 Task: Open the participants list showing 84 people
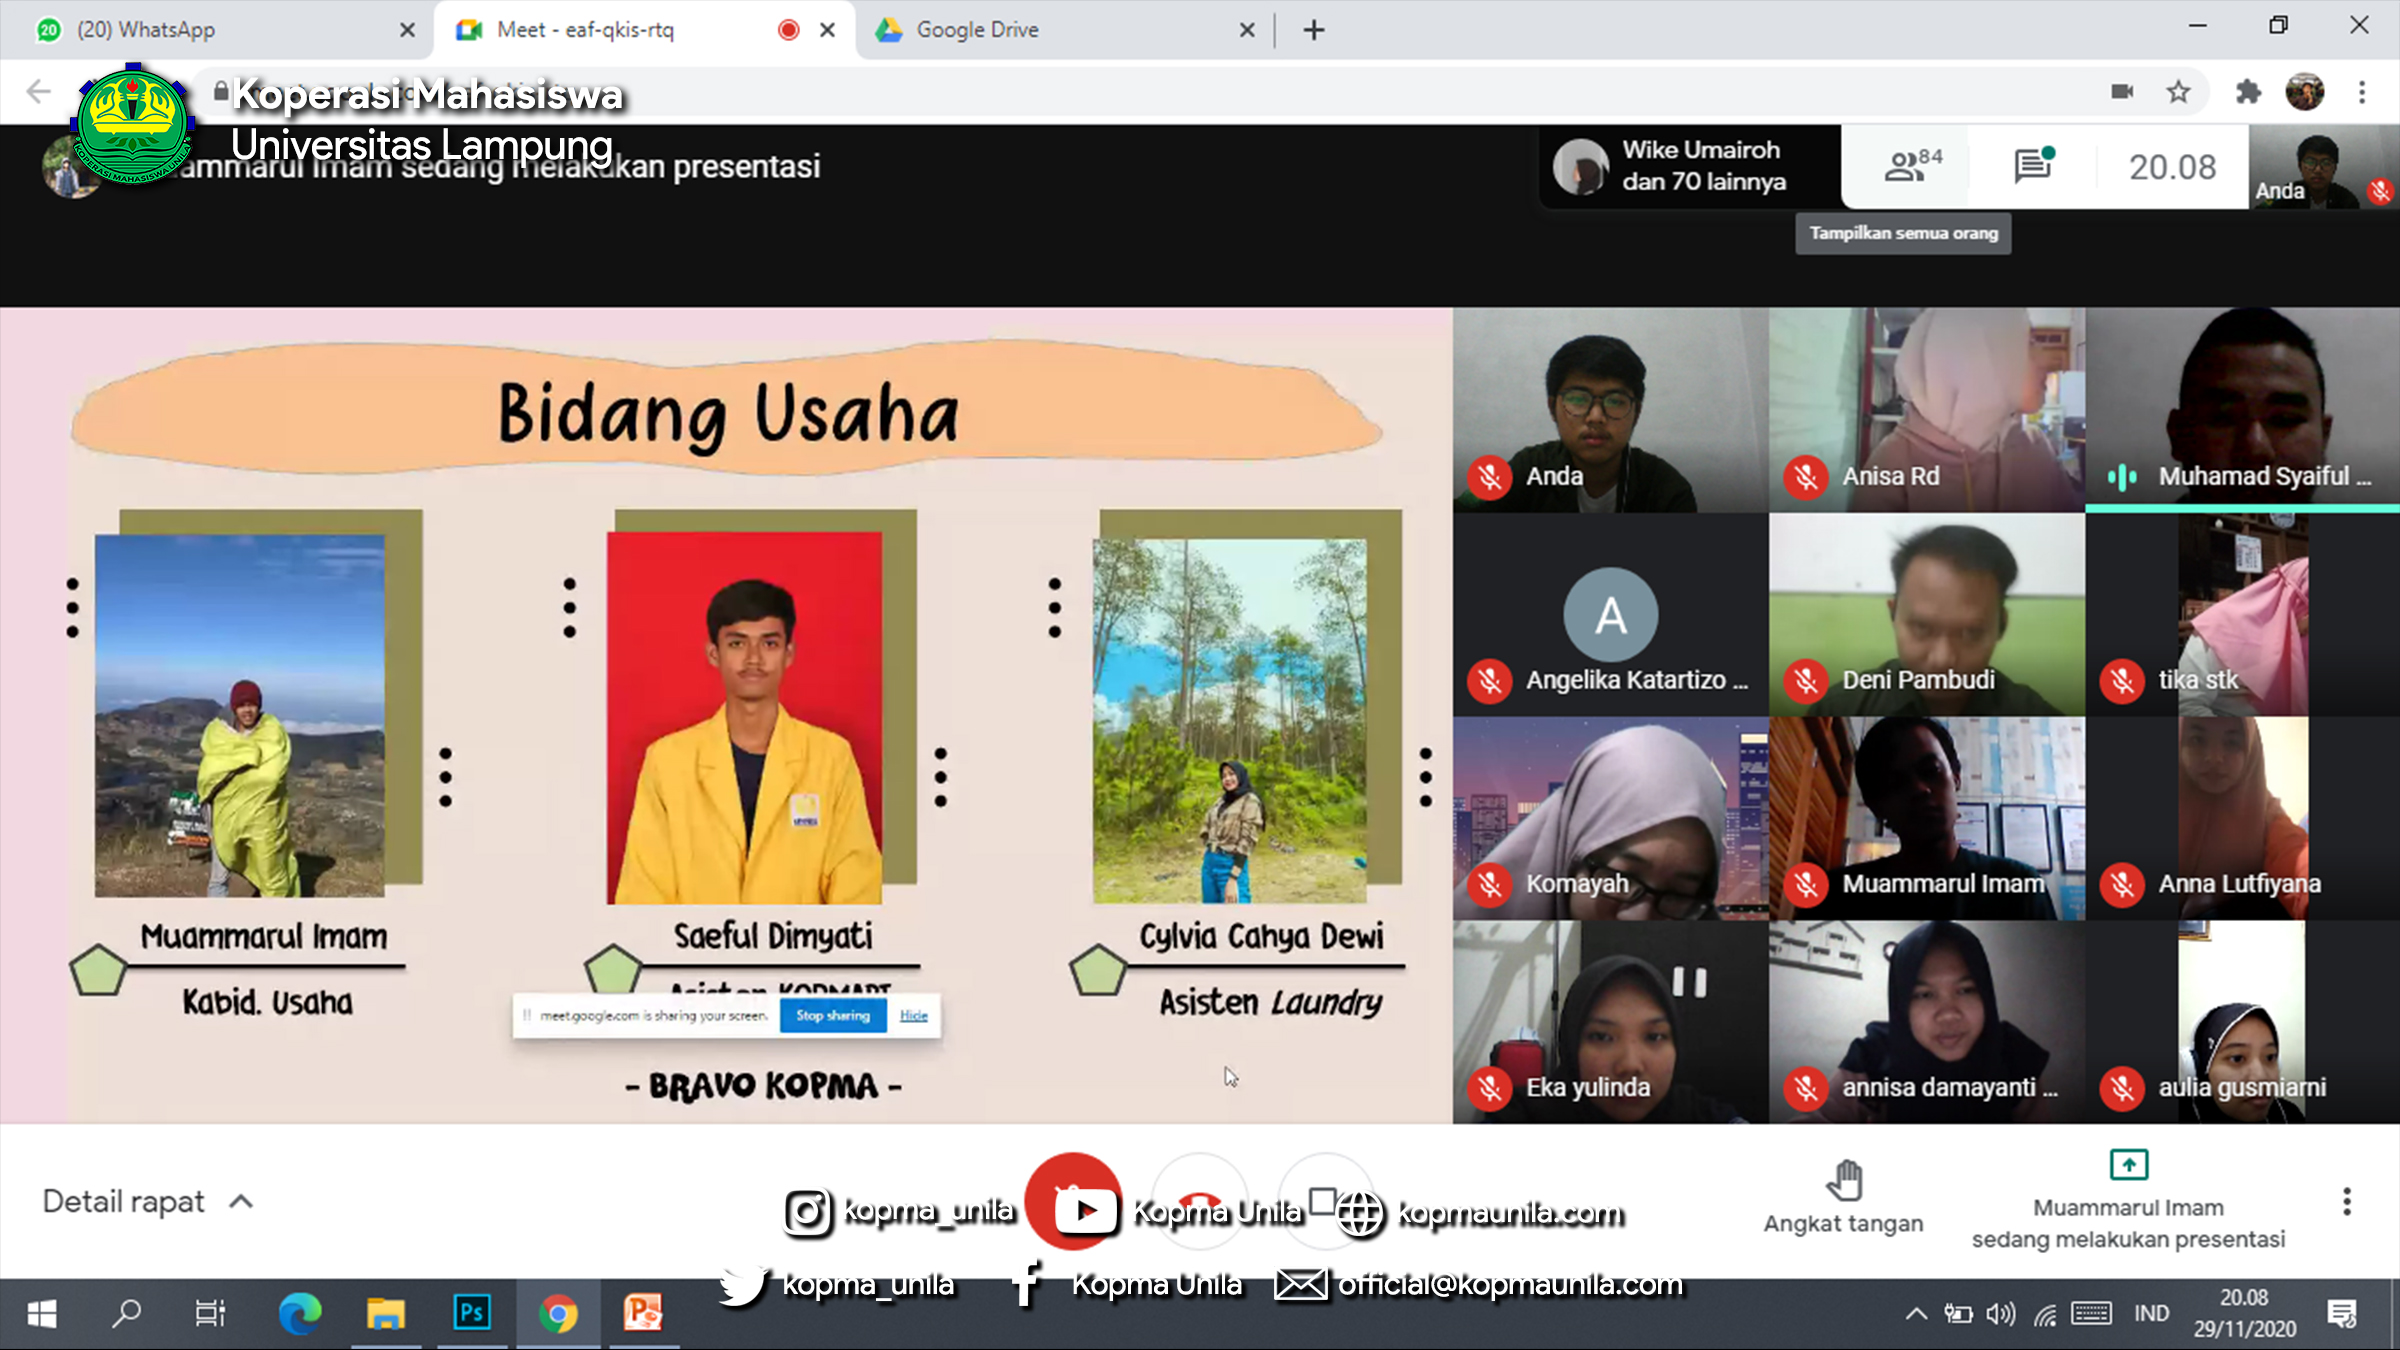[x=1911, y=167]
